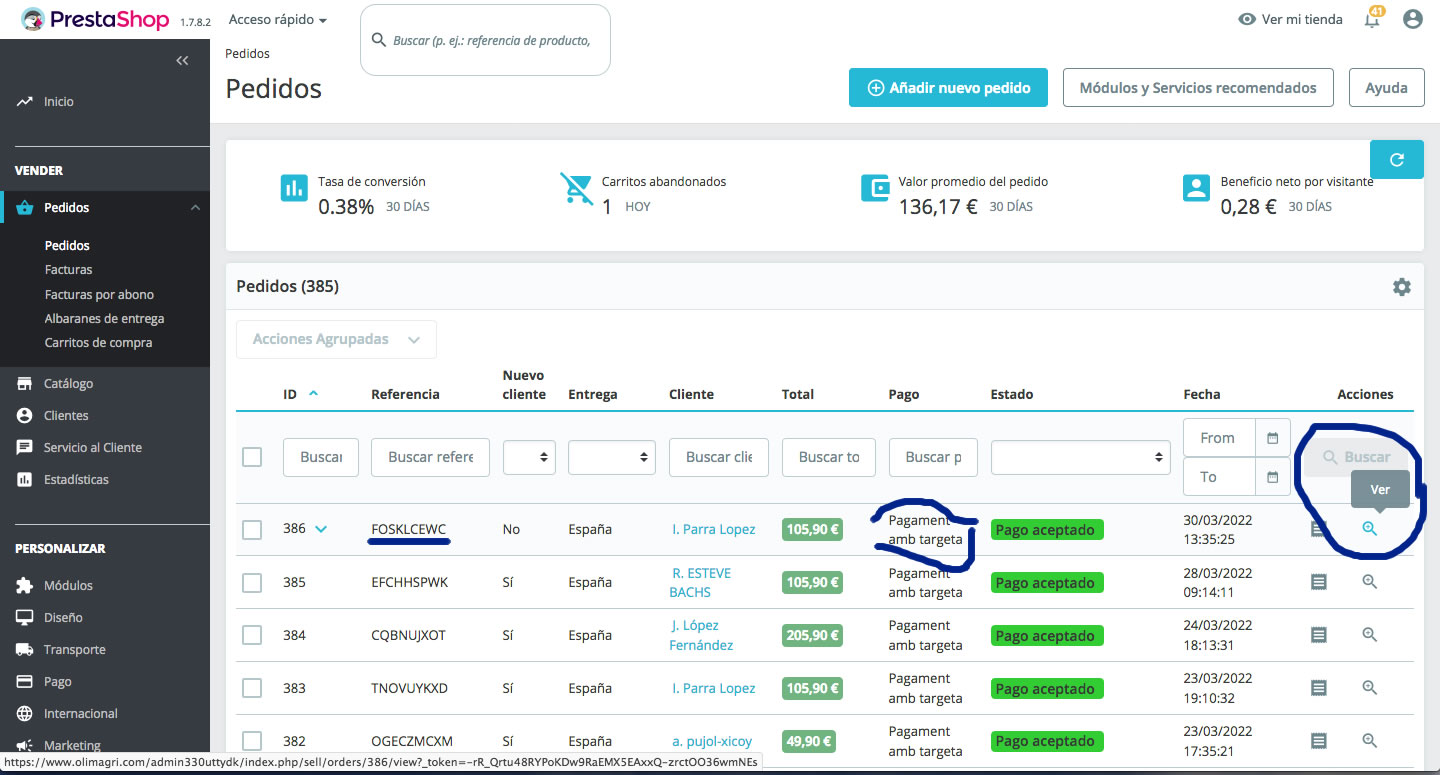Check the checkbox for order 386
The image size is (1440, 775).
[251, 530]
